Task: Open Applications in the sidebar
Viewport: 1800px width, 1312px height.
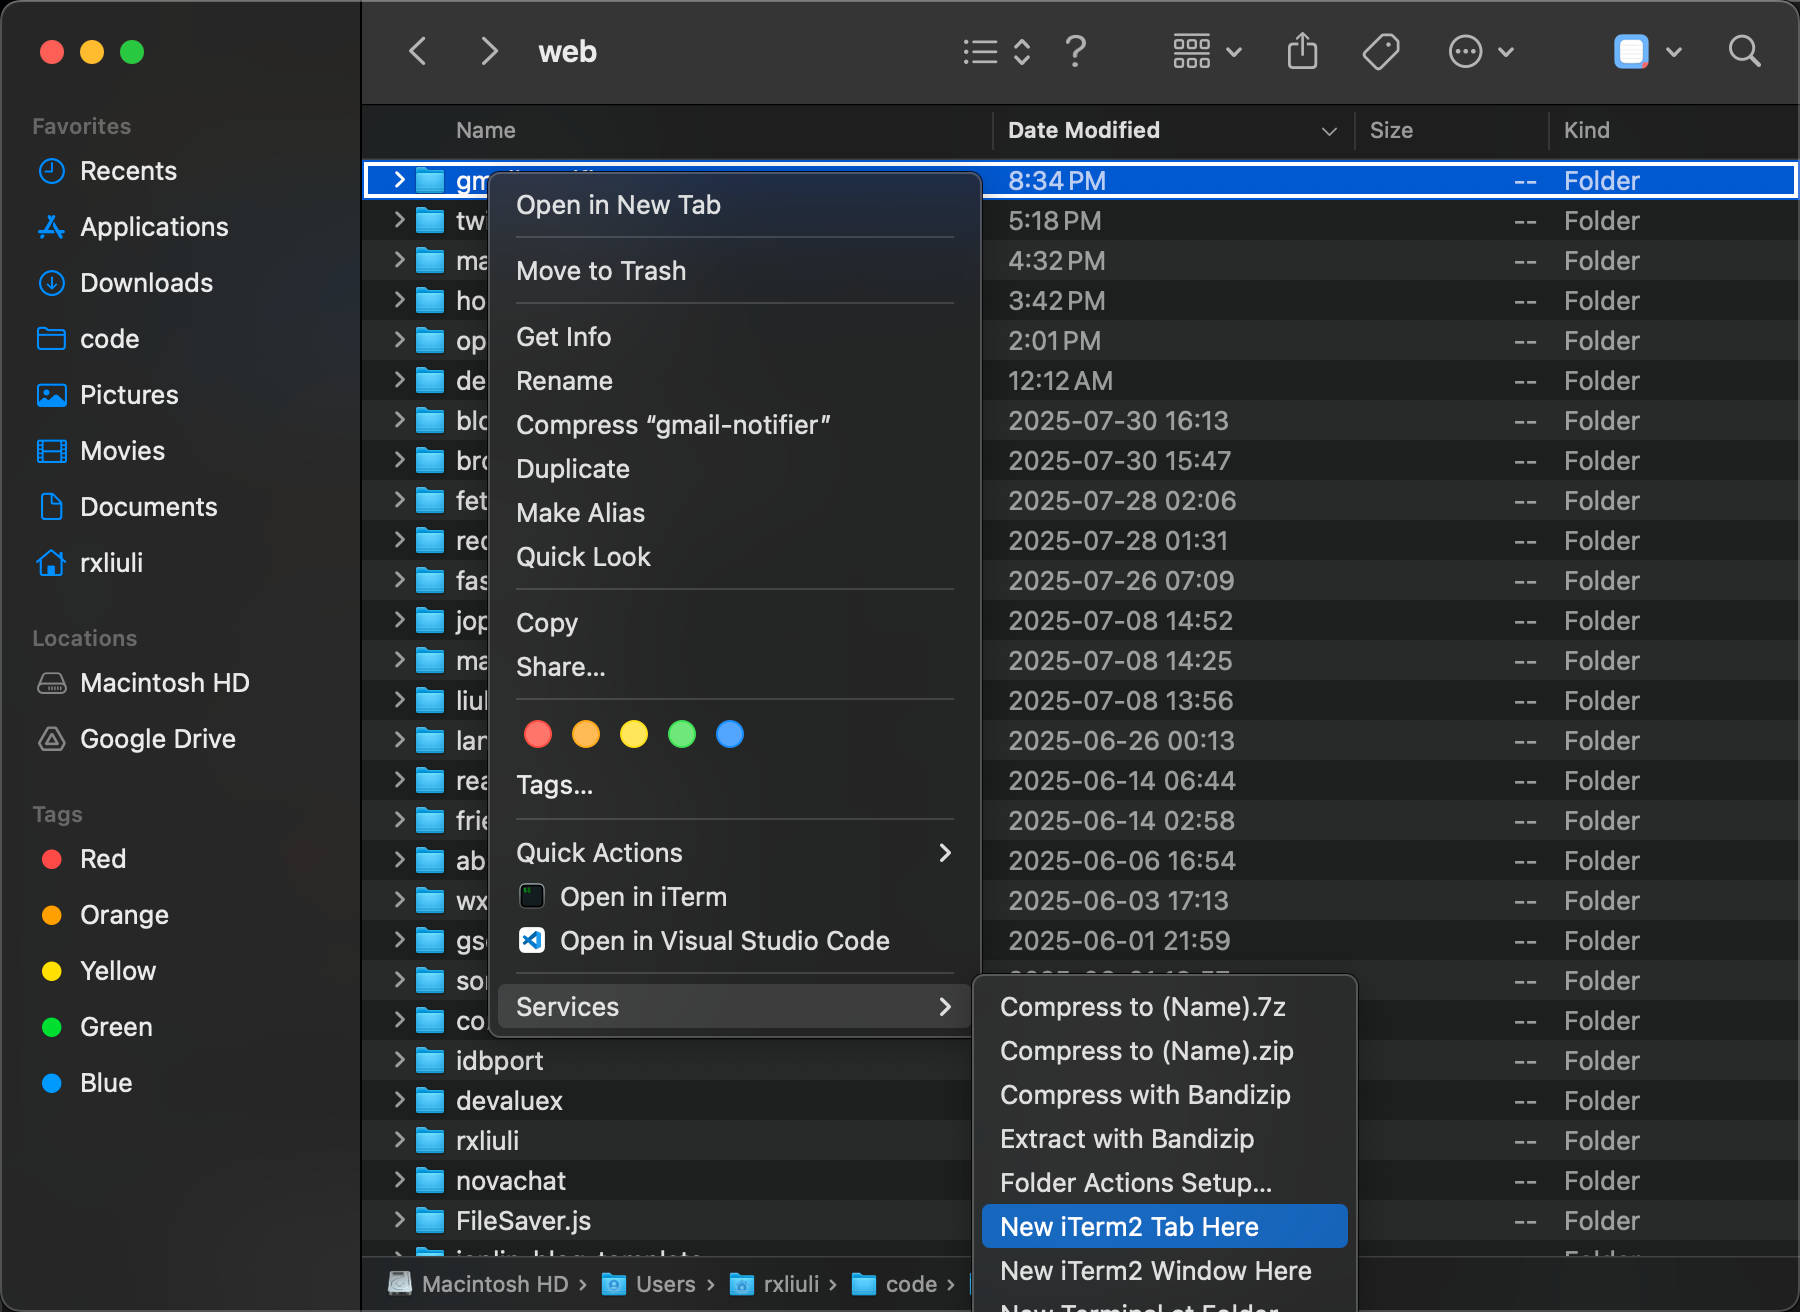Action: point(132,227)
